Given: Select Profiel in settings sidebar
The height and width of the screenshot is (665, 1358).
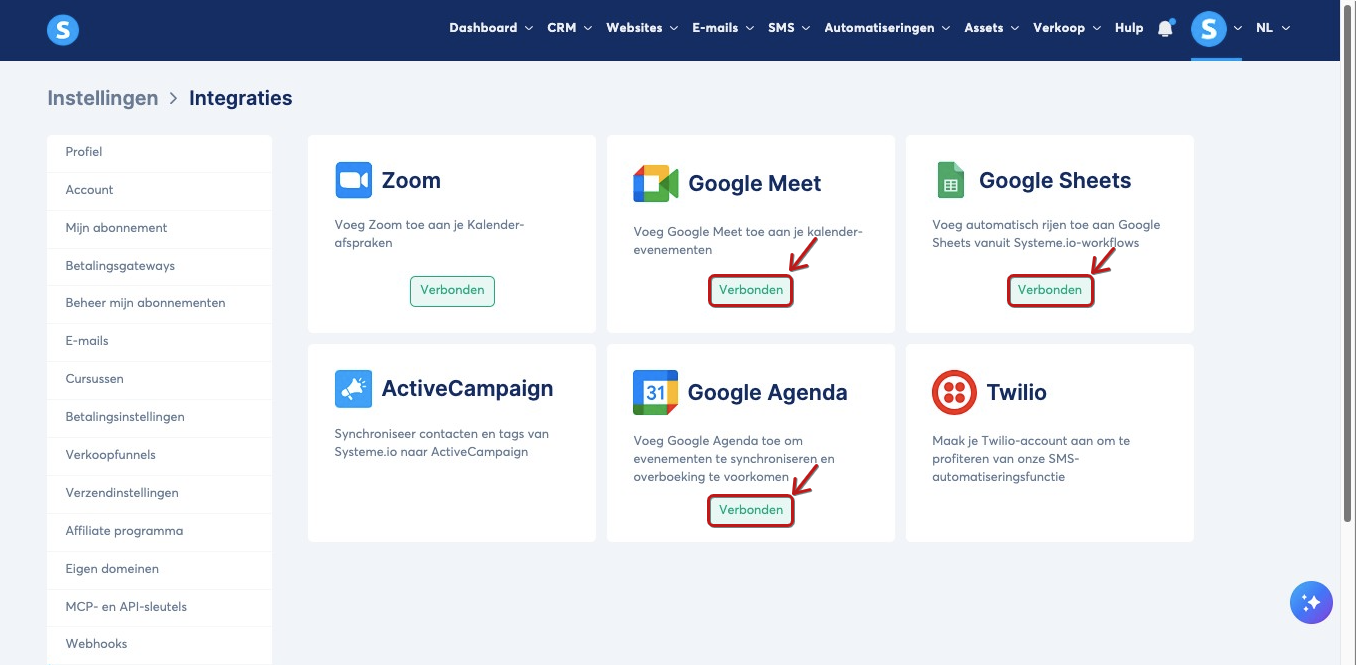Looking at the screenshot, I should pyautogui.click(x=159, y=152).
